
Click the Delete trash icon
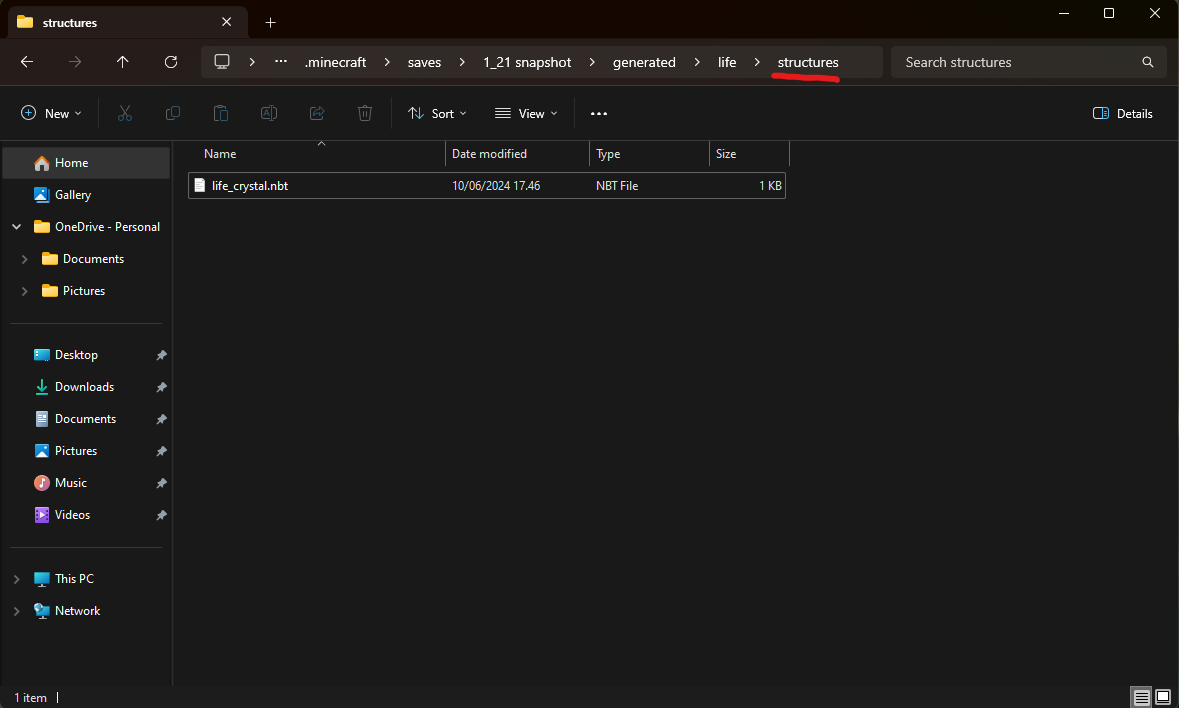click(365, 114)
